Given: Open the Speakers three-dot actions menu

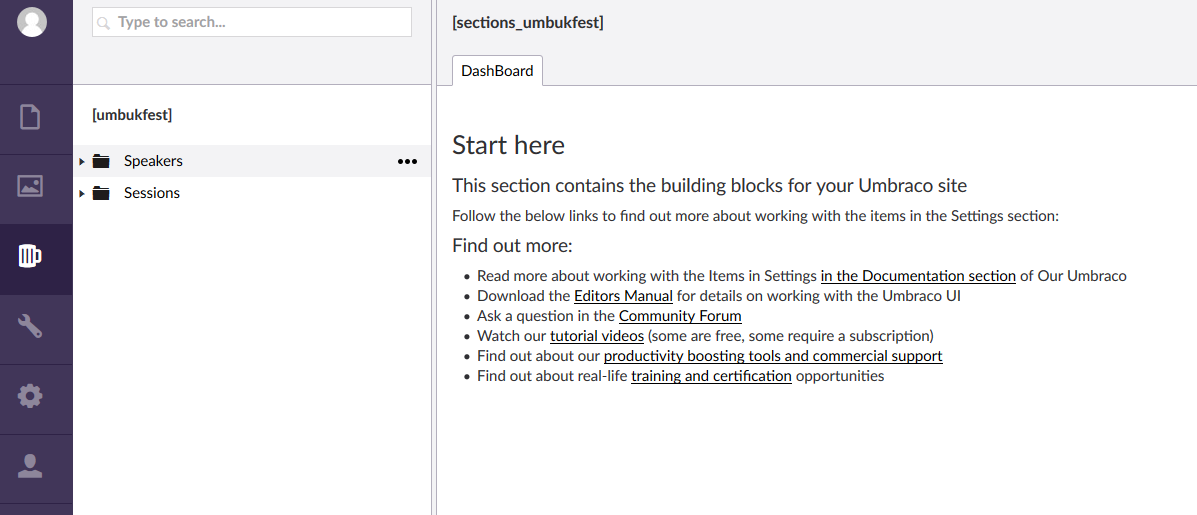Looking at the screenshot, I should coord(408,161).
